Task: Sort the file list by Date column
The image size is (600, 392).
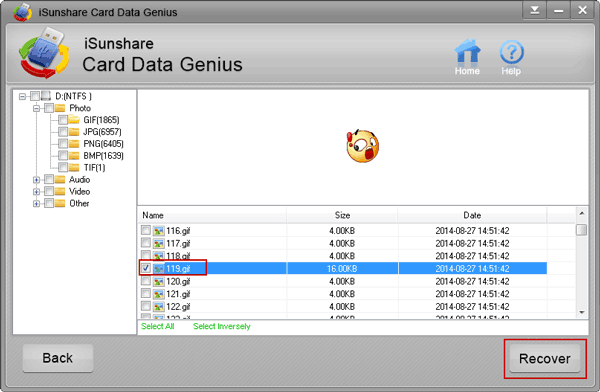Action: [472, 215]
